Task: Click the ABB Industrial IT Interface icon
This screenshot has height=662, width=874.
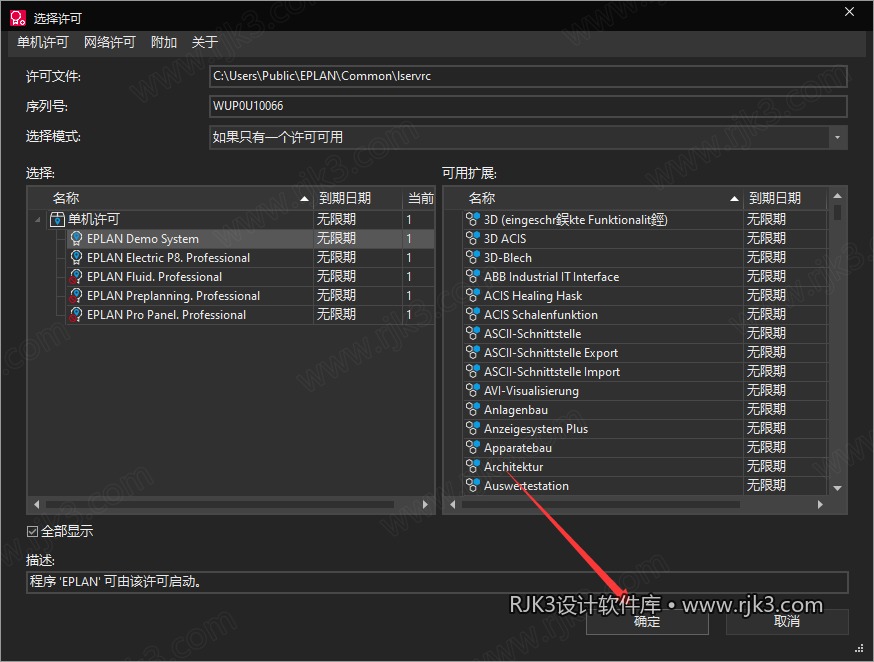Action: [473, 276]
